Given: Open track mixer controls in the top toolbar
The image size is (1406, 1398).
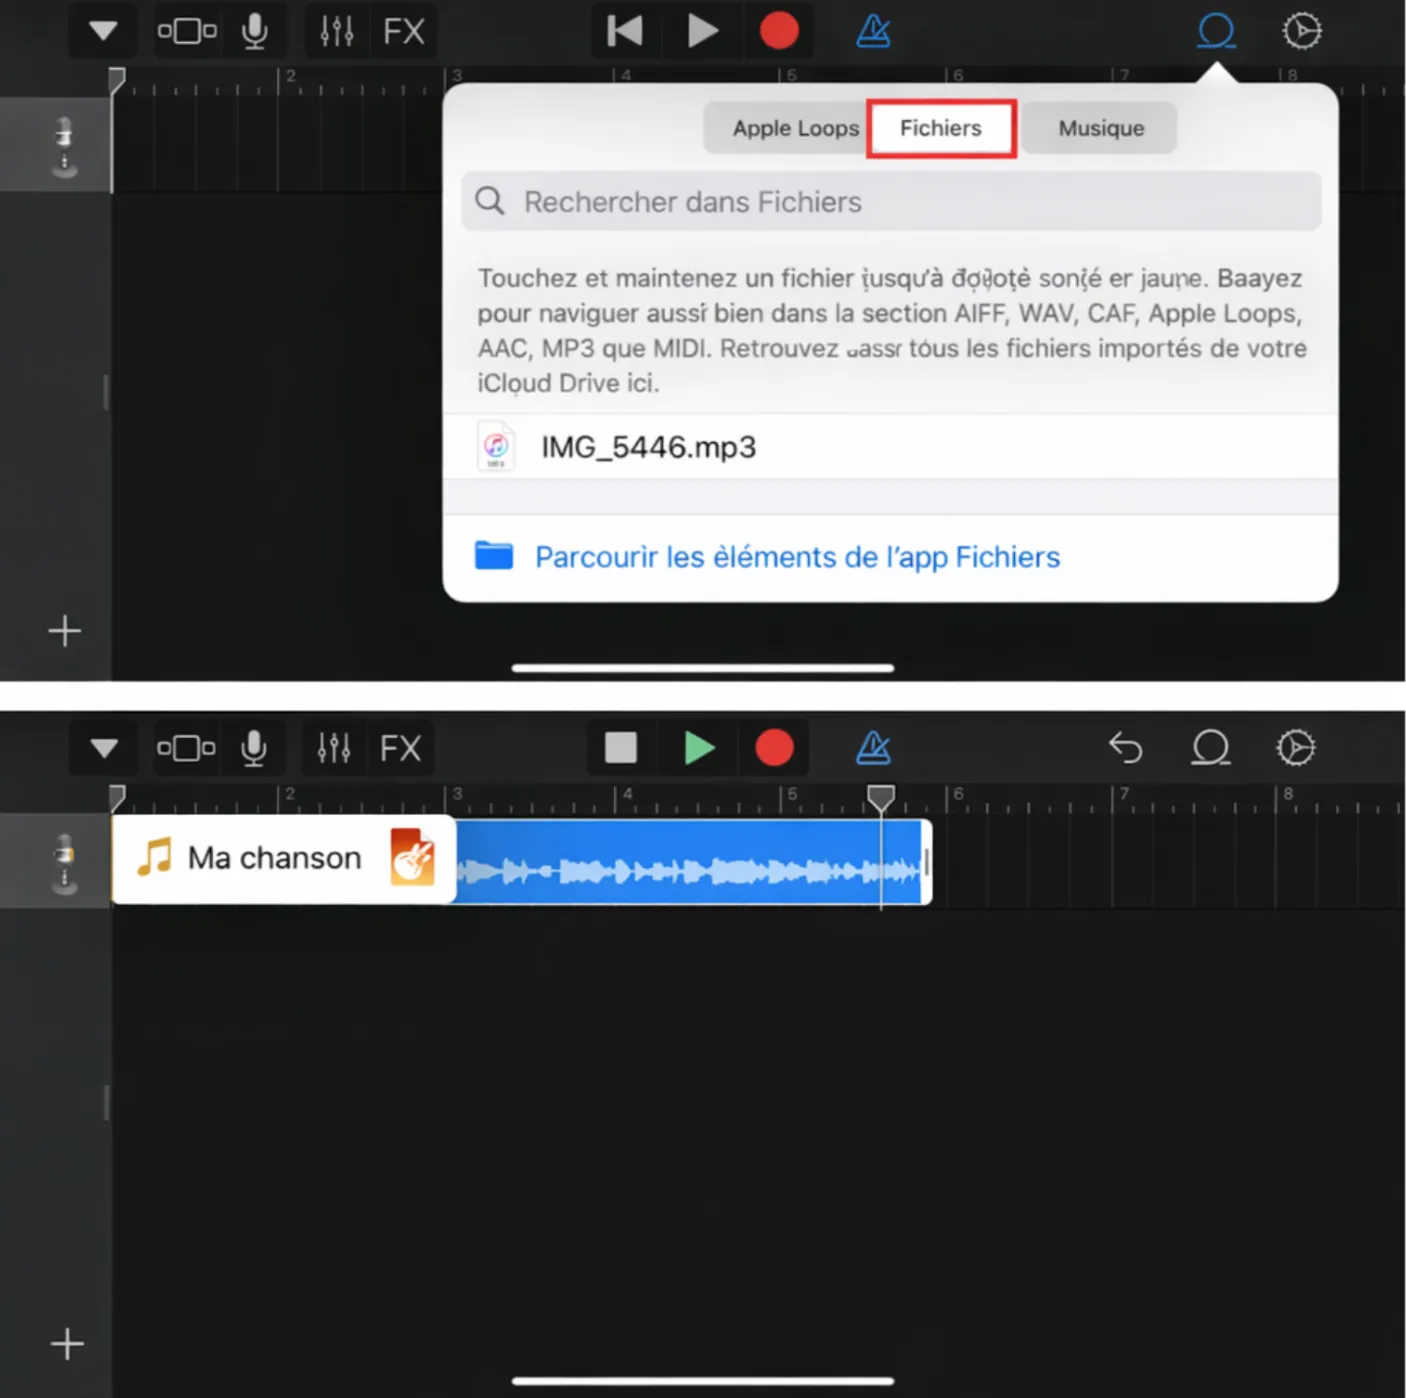Looking at the screenshot, I should tap(336, 31).
